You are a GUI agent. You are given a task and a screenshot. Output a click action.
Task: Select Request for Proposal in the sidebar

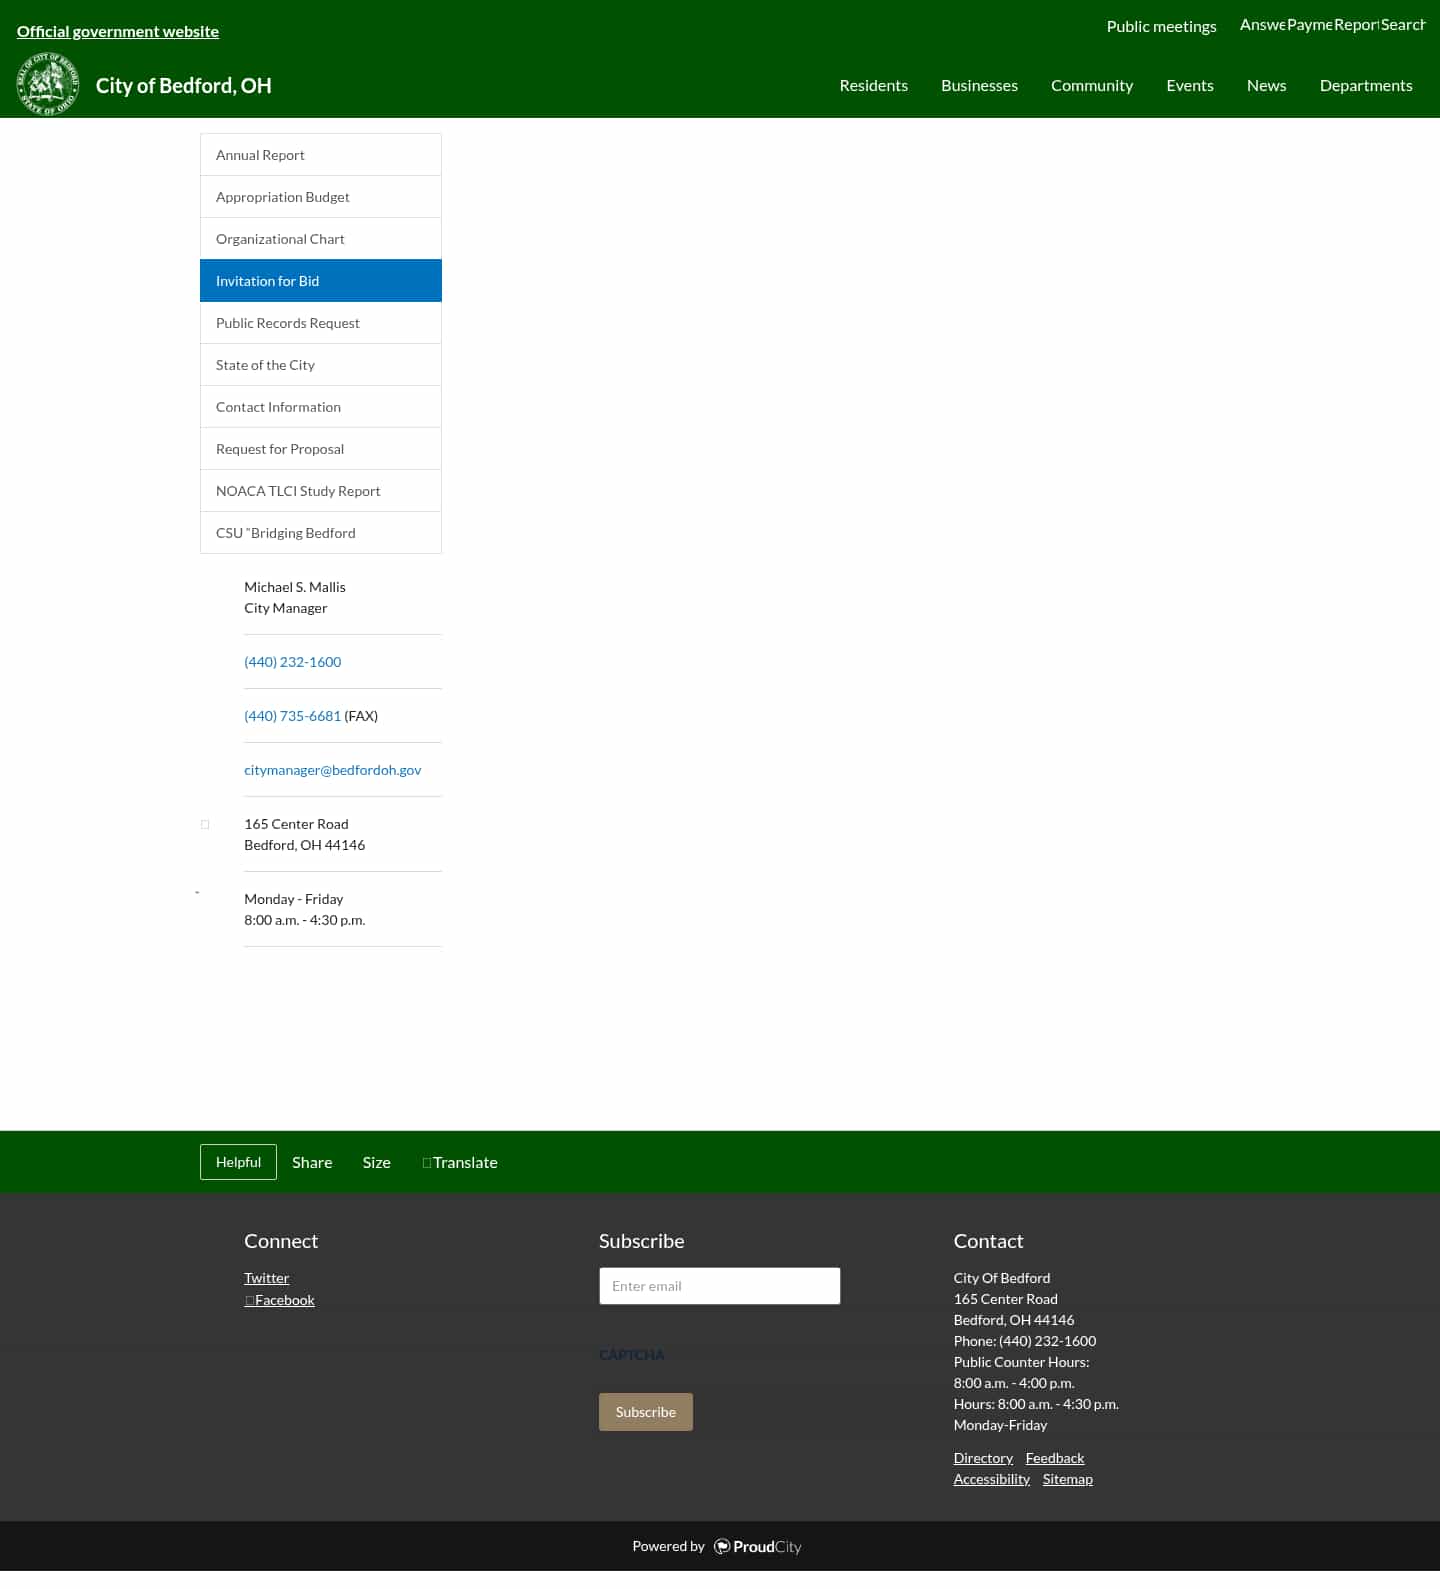click(321, 449)
